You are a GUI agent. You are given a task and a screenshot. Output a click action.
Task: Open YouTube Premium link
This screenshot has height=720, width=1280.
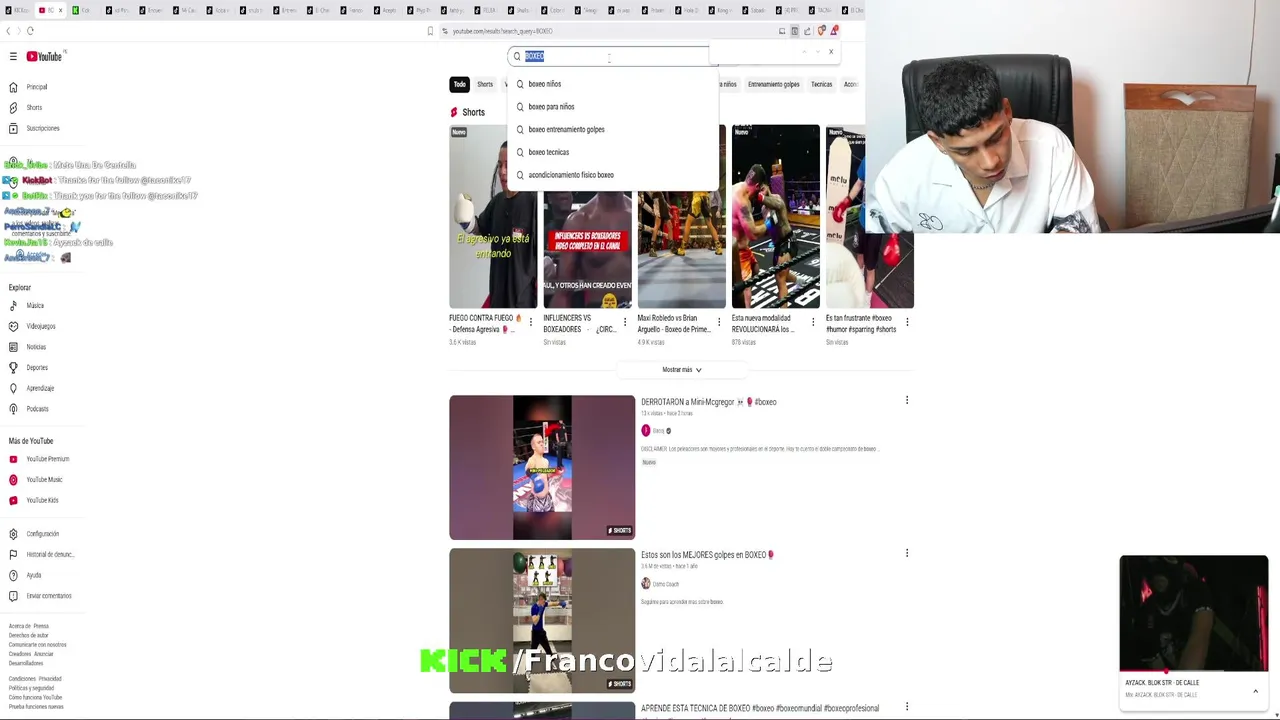click(x=40, y=459)
